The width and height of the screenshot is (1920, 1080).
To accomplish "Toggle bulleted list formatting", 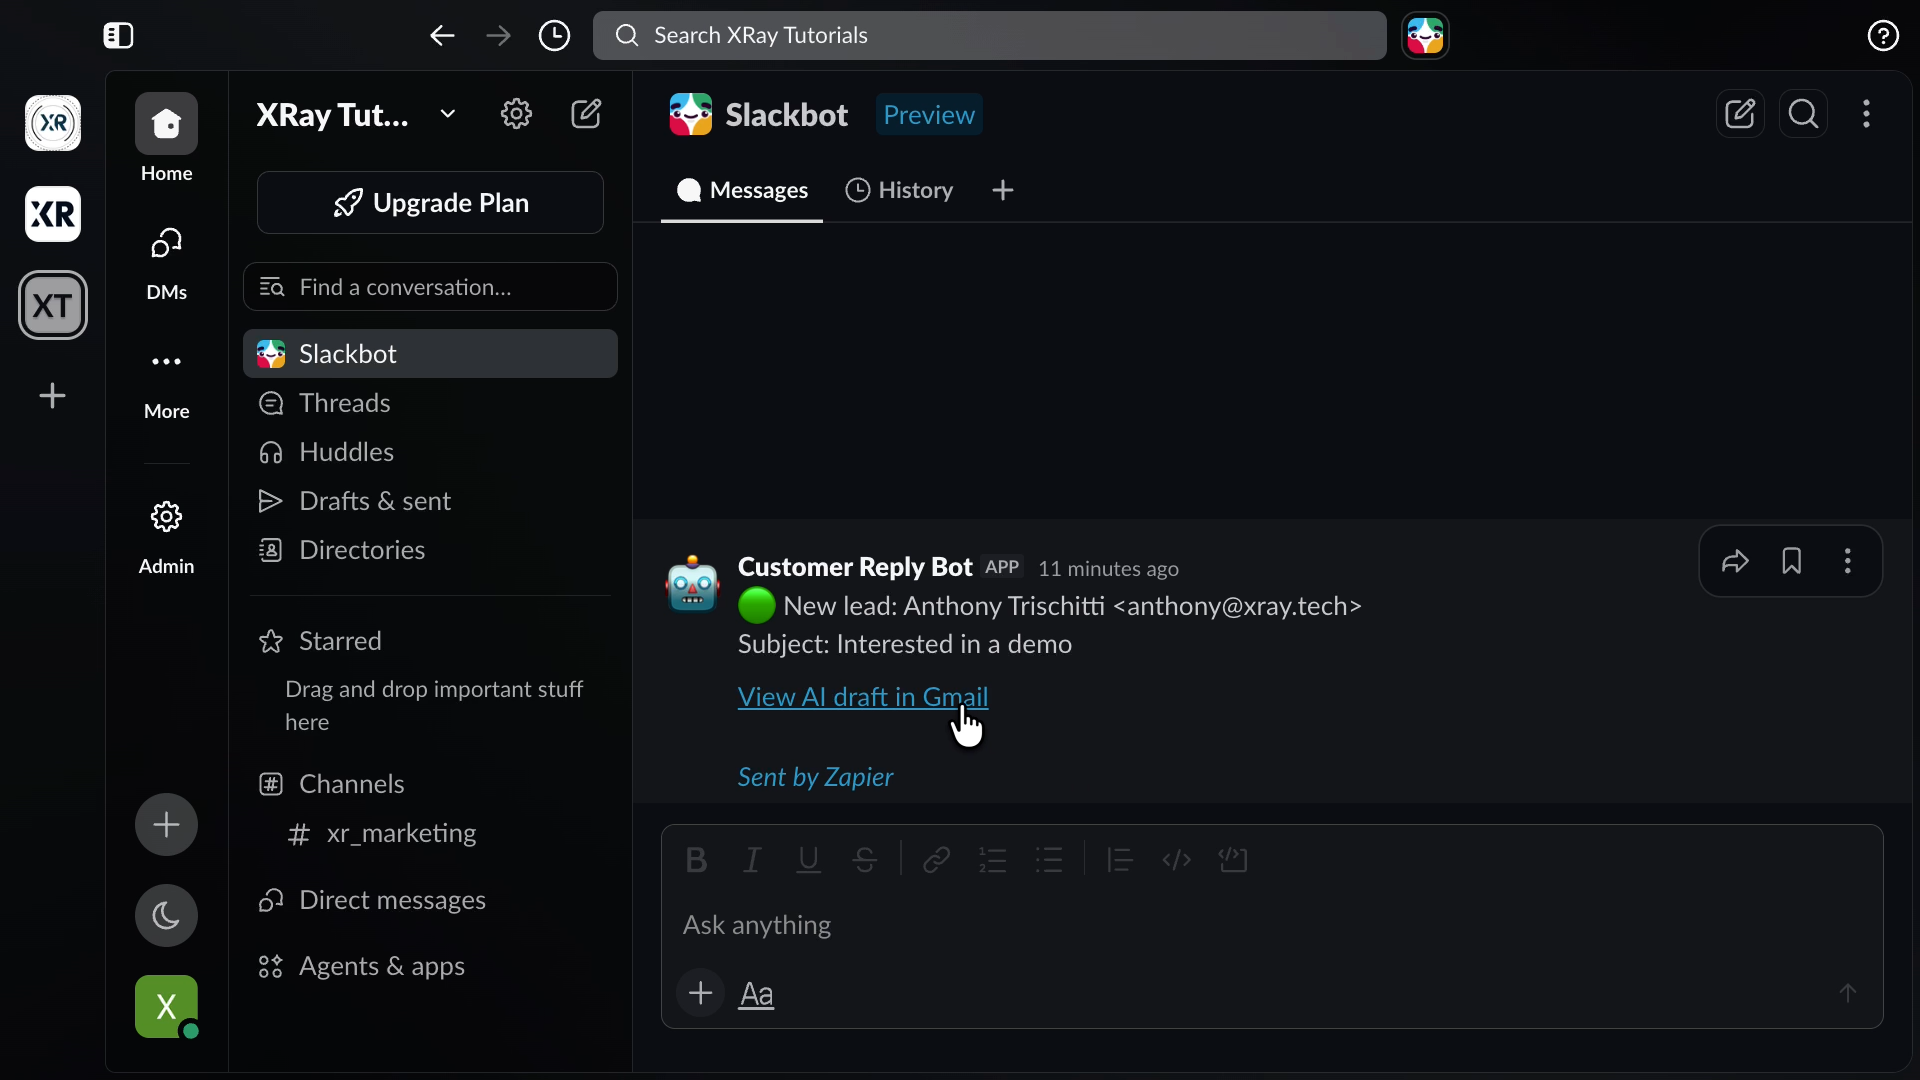I will point(1049,860).
